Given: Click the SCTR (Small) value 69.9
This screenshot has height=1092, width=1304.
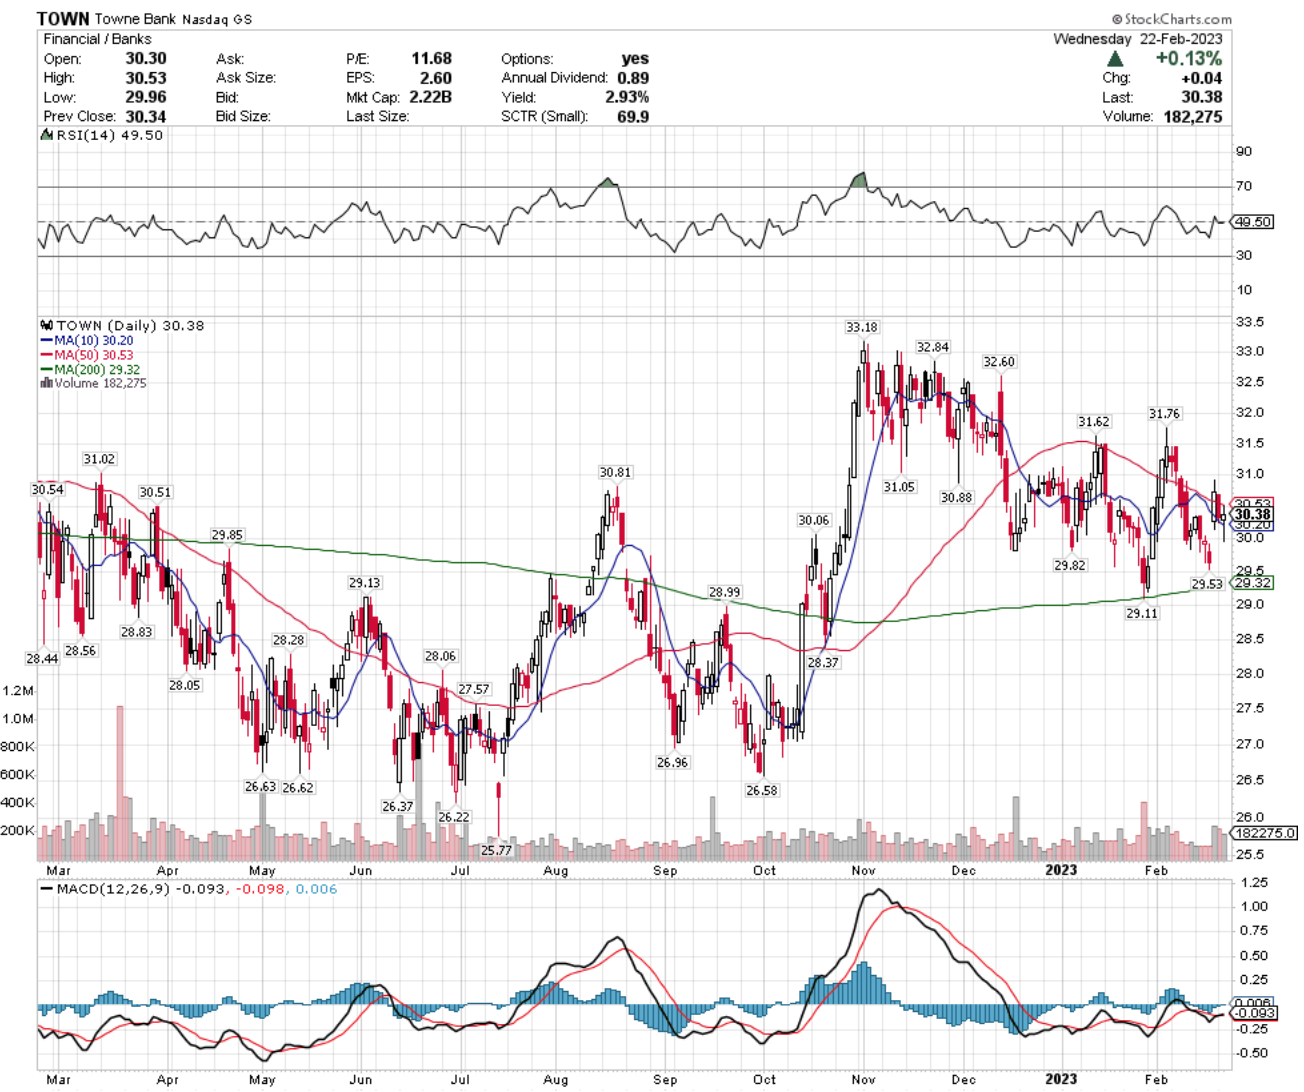Looking at the screenshot, I should pos(633,117).
